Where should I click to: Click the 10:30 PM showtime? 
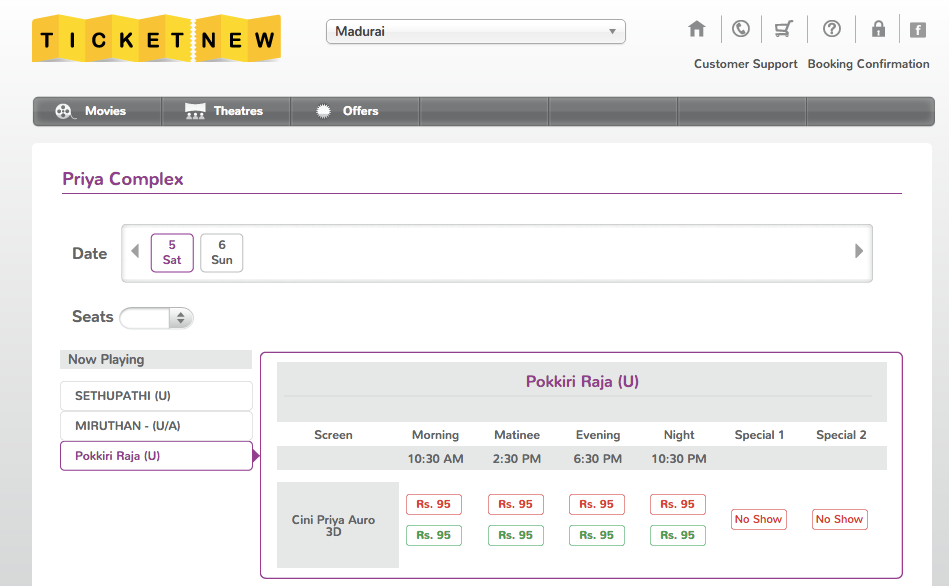click(x=679, y=459)
